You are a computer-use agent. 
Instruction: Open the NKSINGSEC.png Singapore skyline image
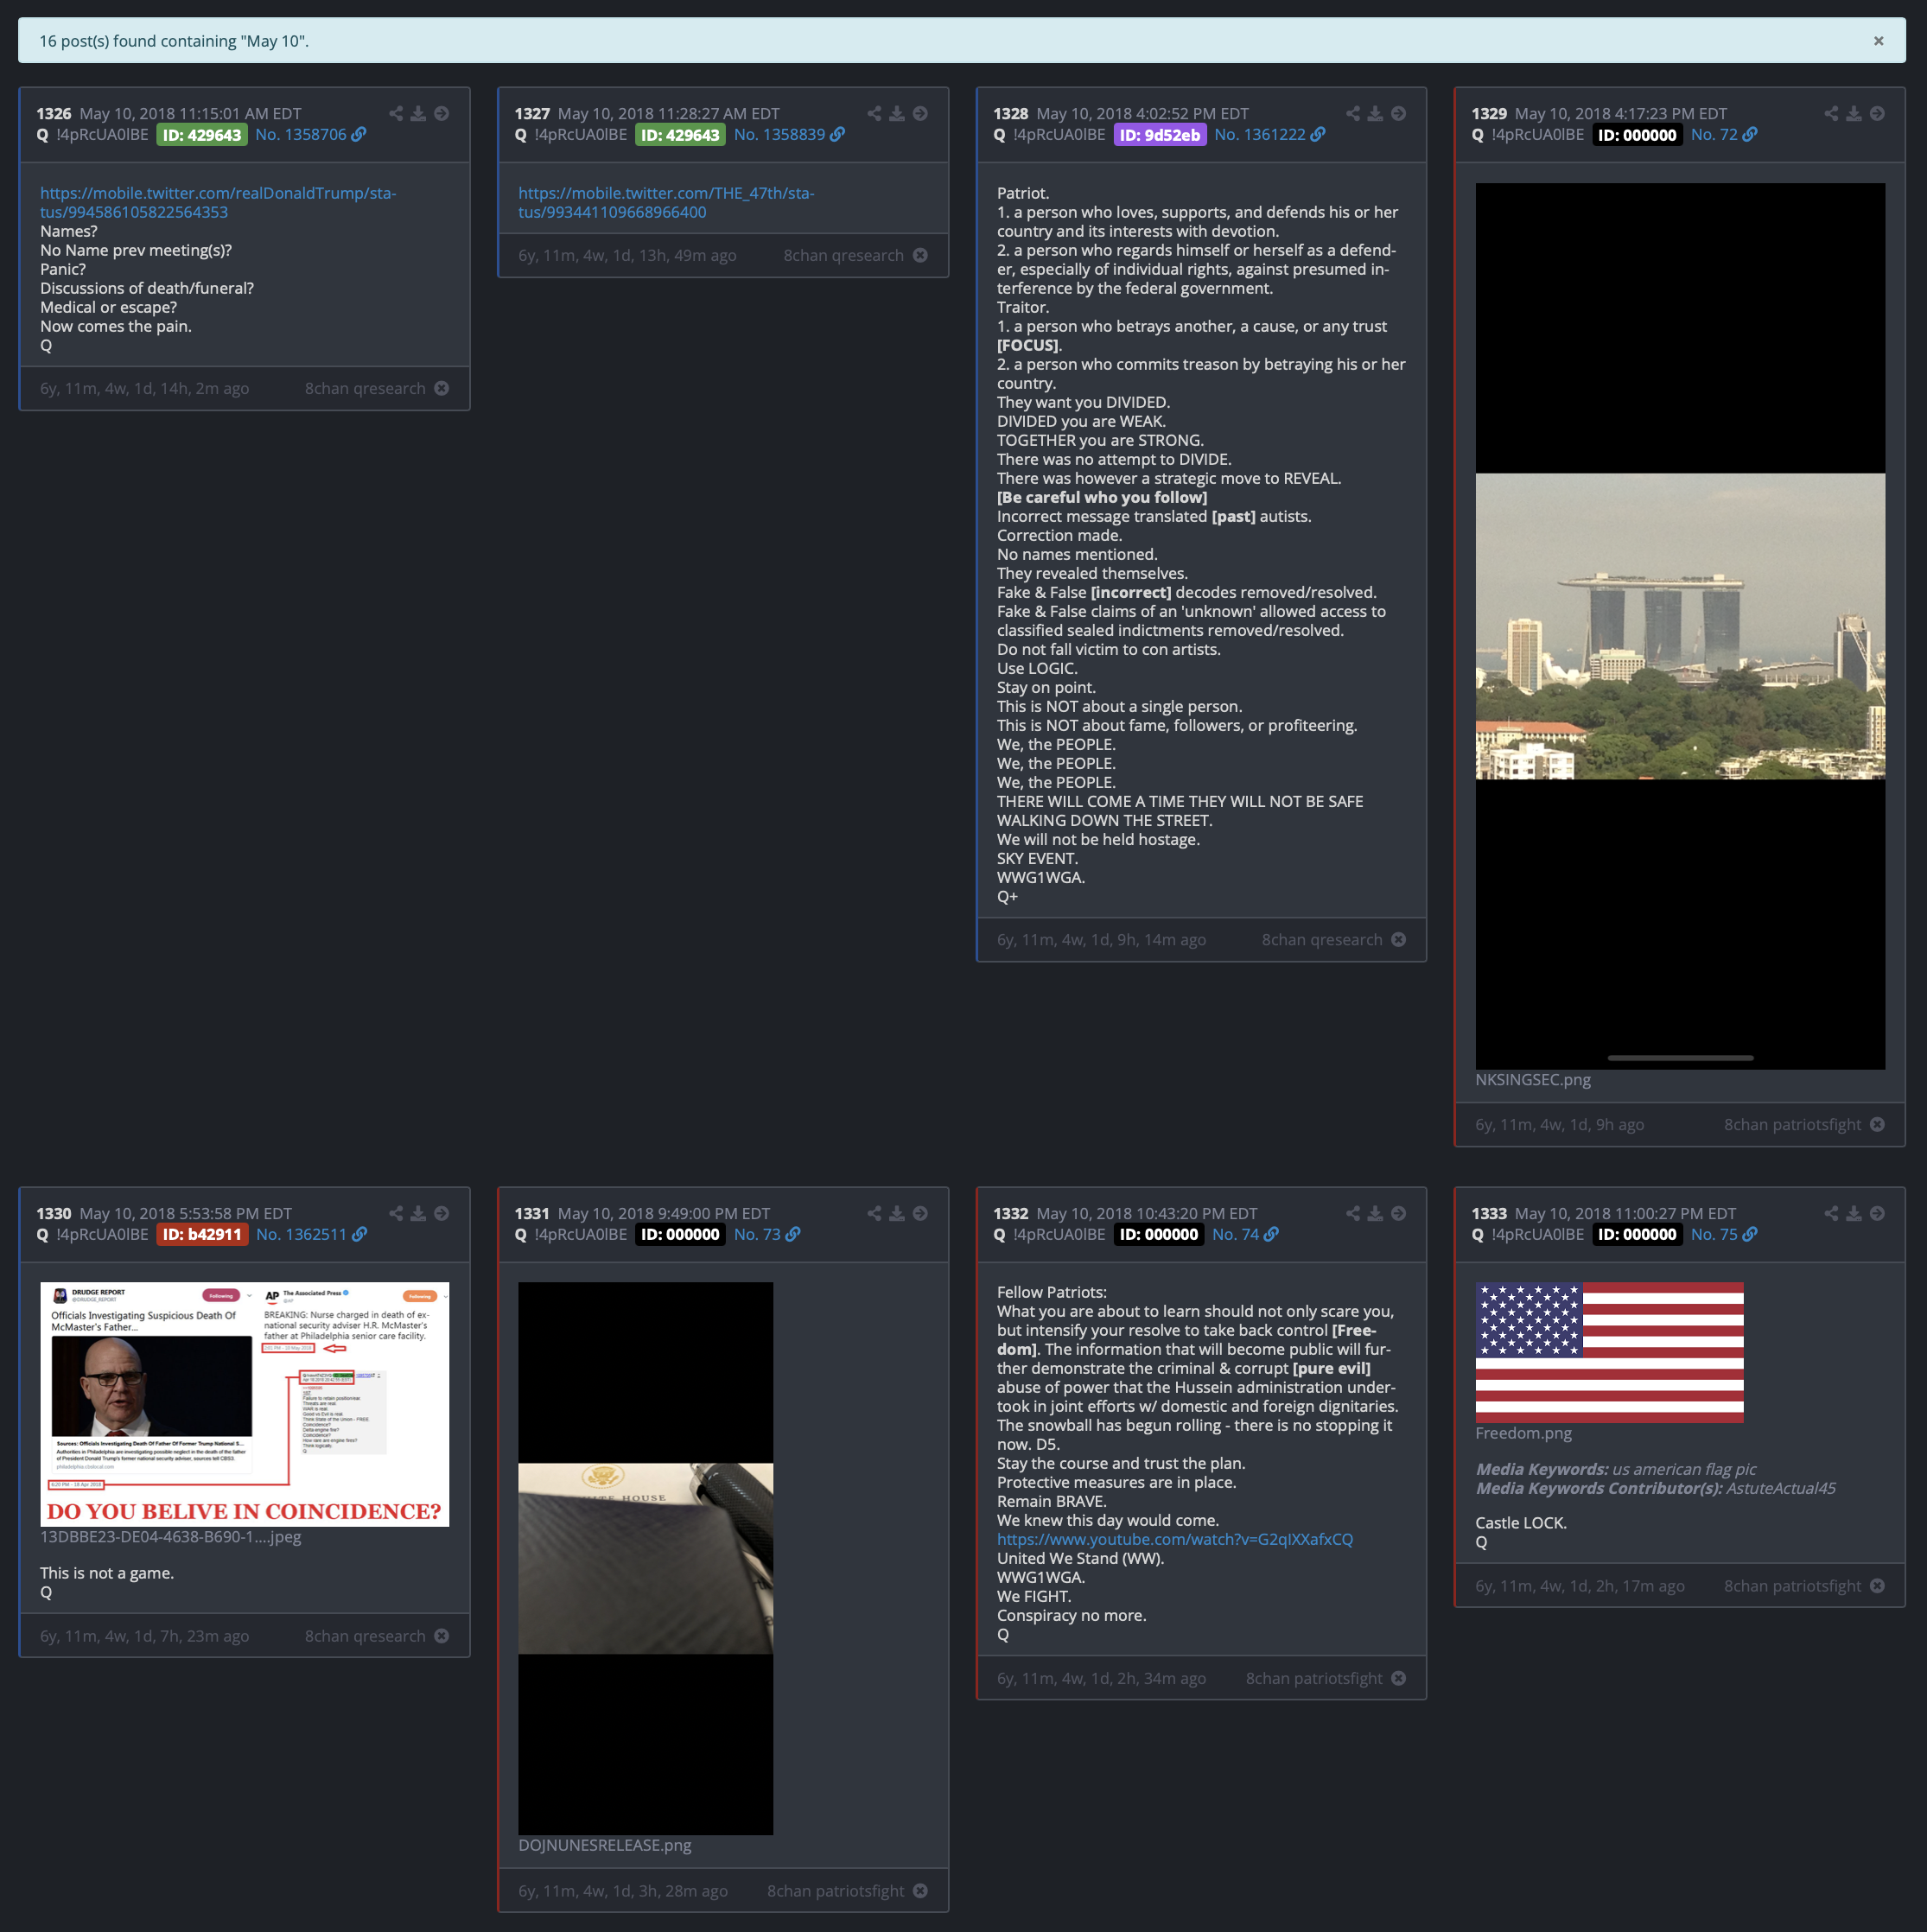click(1680, 626)
